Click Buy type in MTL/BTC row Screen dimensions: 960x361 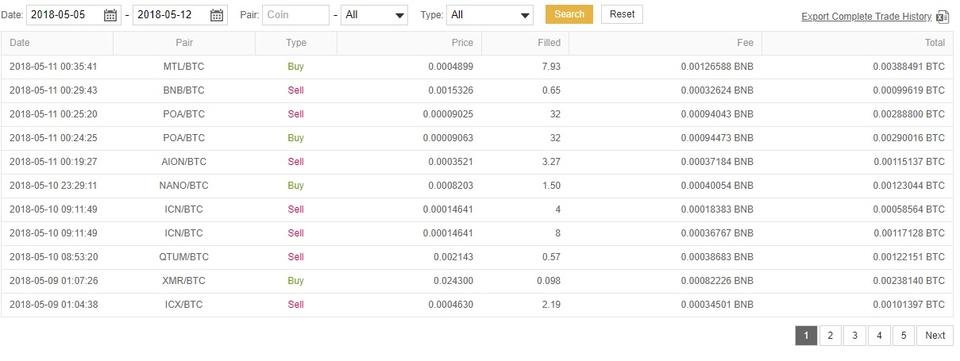(x=296, y=67)
